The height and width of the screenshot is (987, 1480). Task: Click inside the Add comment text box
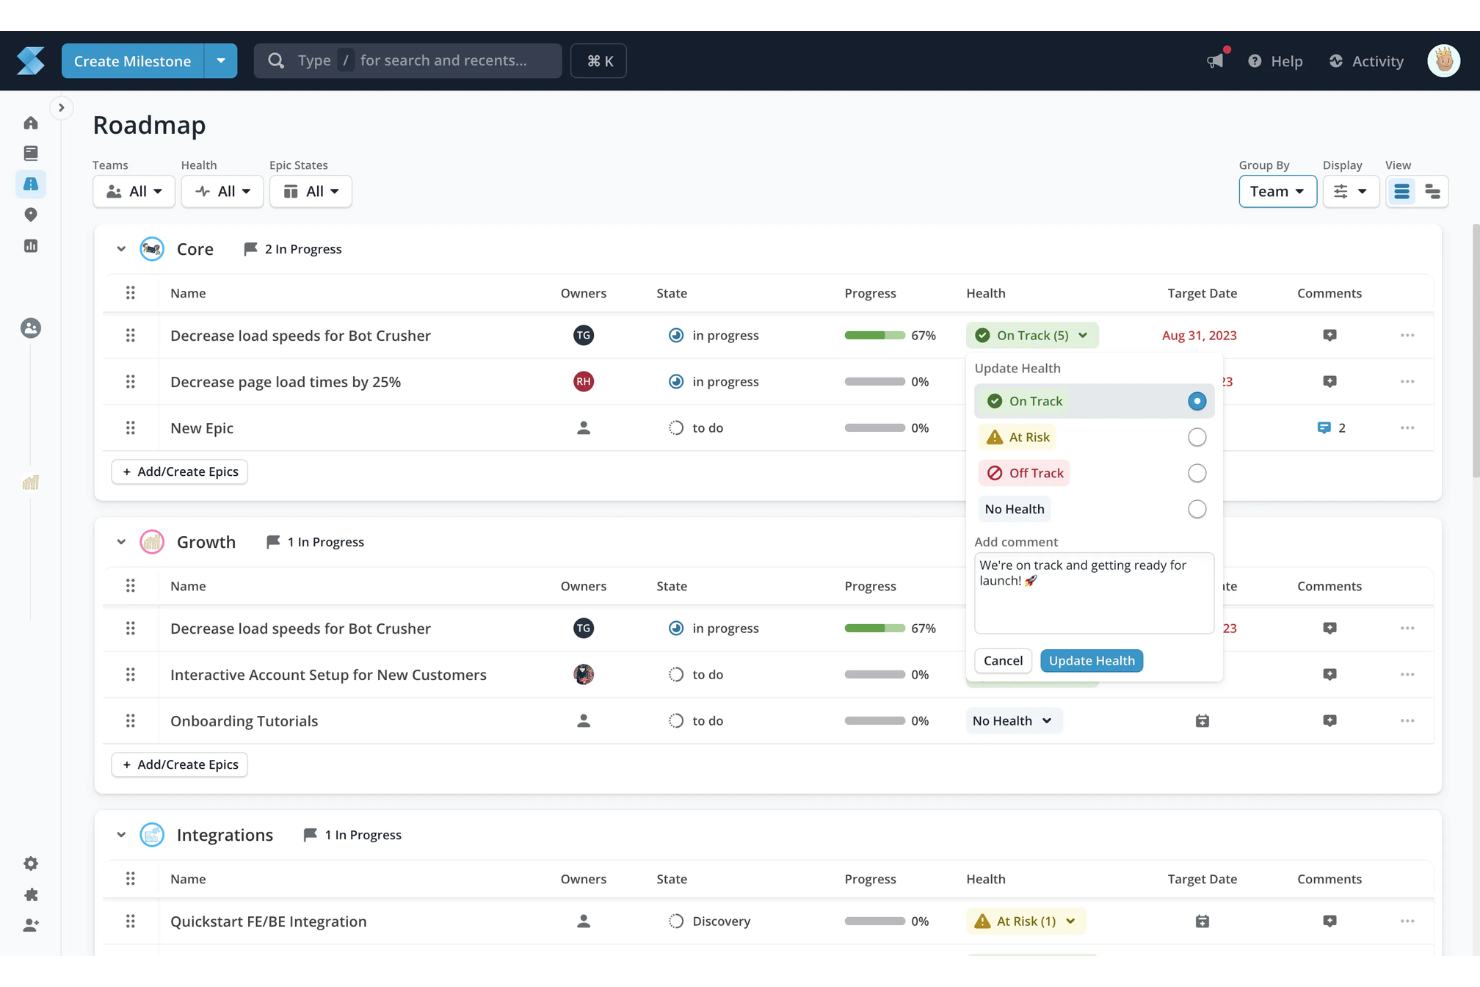pyautogui.click(x=1093, y=593)
